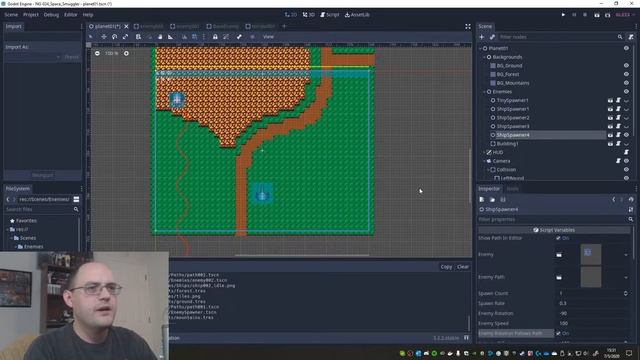The image size is (640, 360).
Task: Clear the output log
Action: [x=463, y=267]
